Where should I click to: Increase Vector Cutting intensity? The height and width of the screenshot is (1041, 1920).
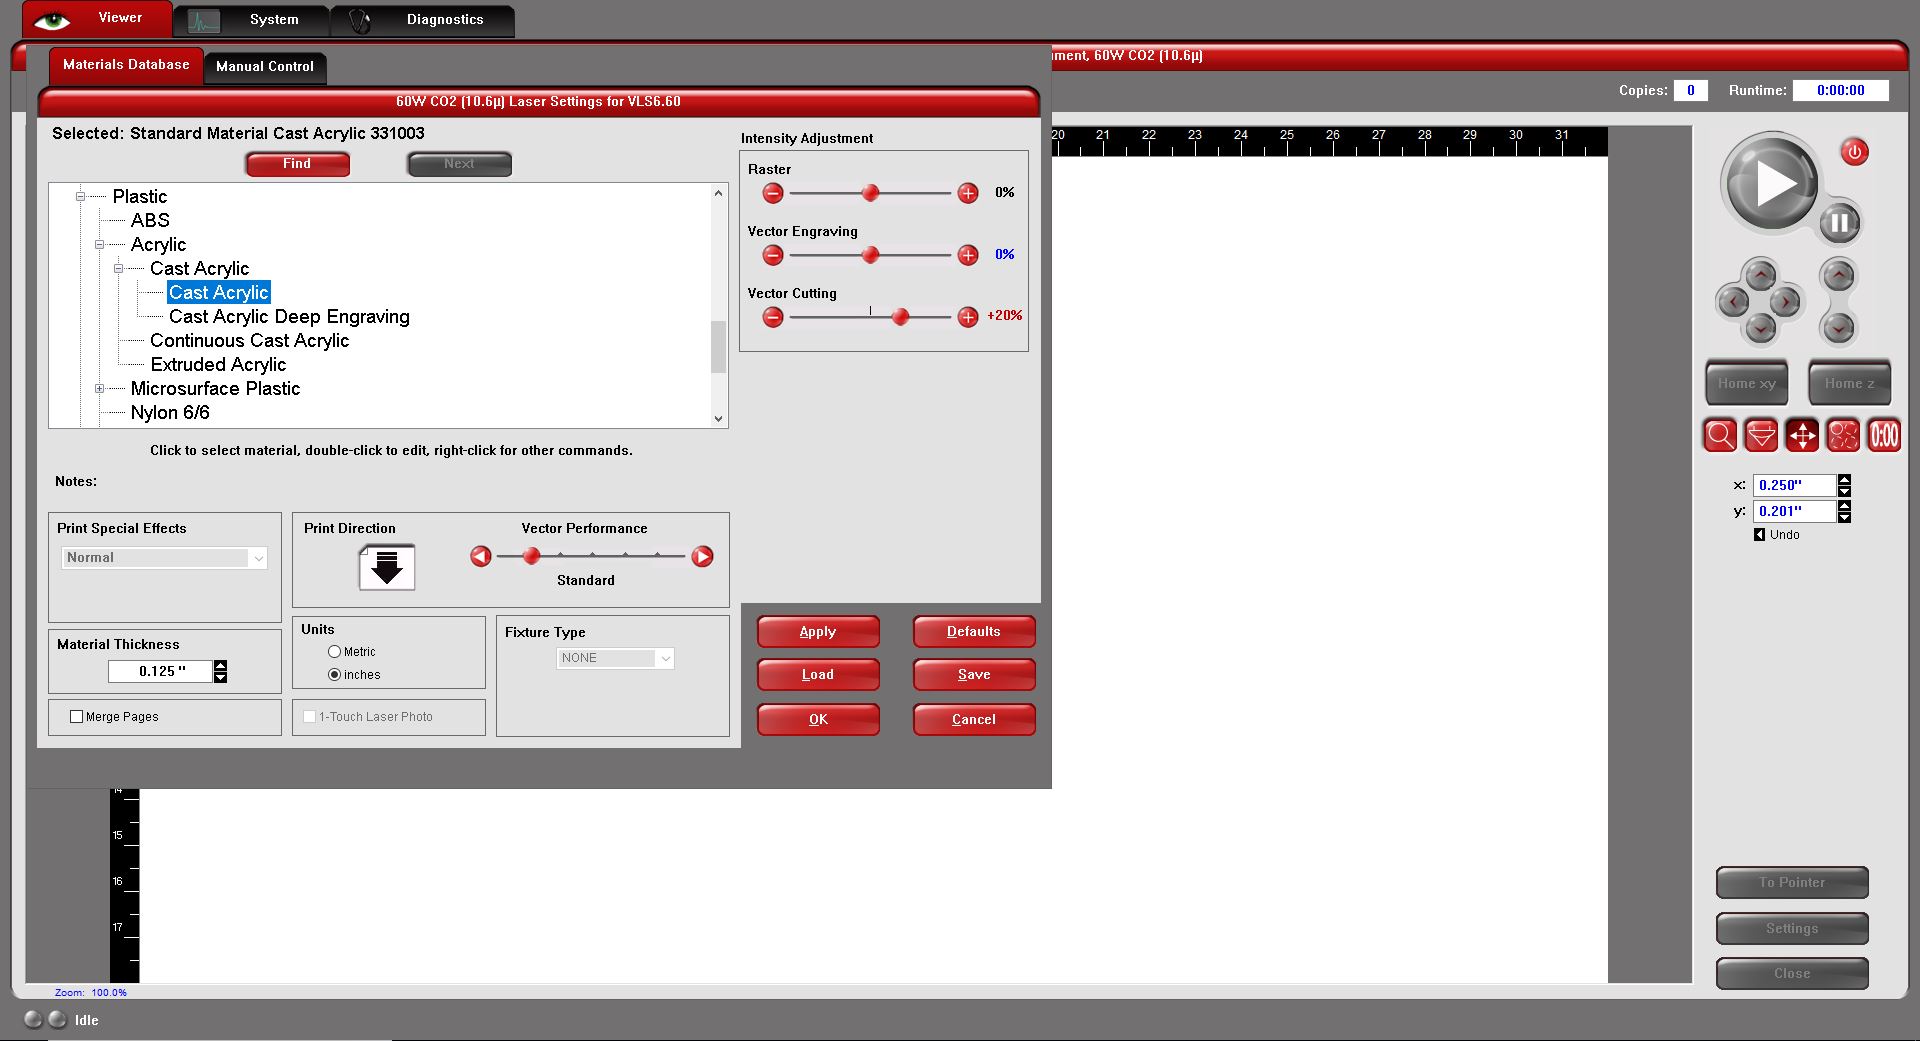pos(968,317)
